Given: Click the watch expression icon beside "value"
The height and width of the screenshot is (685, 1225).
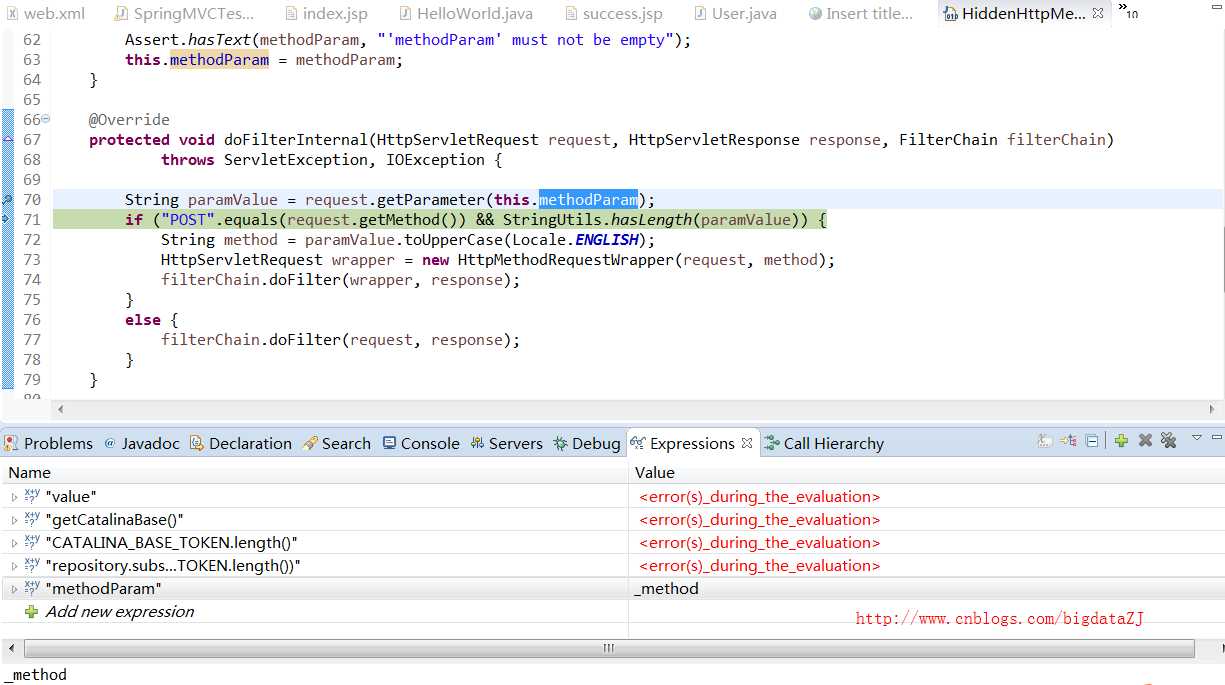Looking at the screenshot, I should coord(32,496).
